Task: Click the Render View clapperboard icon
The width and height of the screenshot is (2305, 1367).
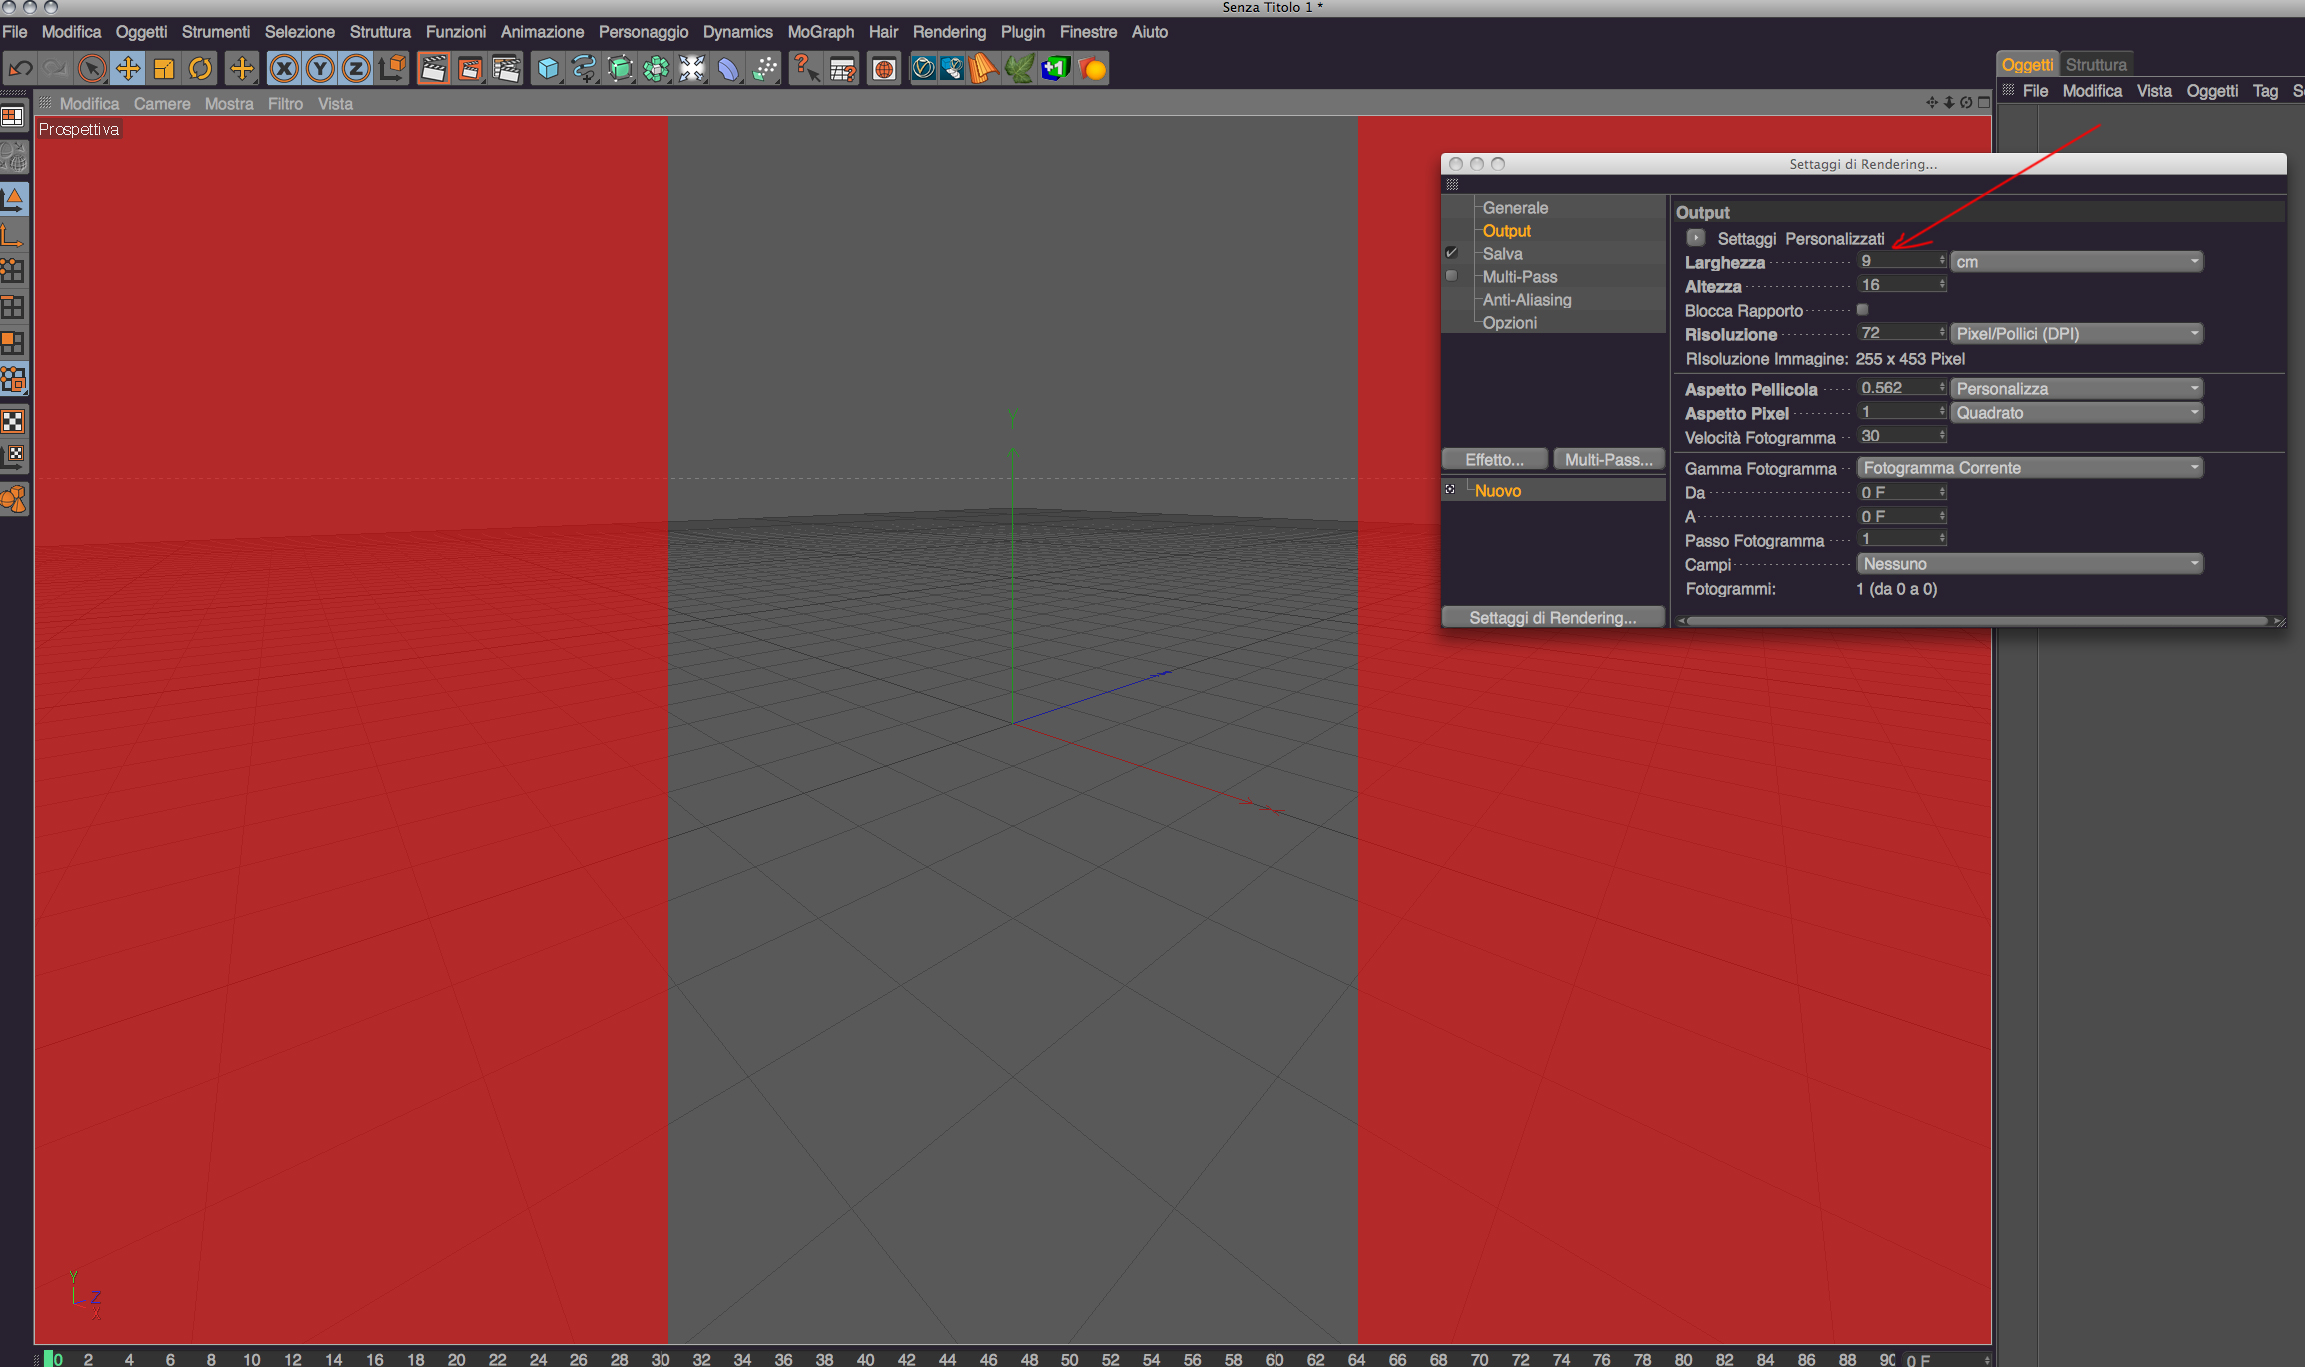Action: point(433,69)
